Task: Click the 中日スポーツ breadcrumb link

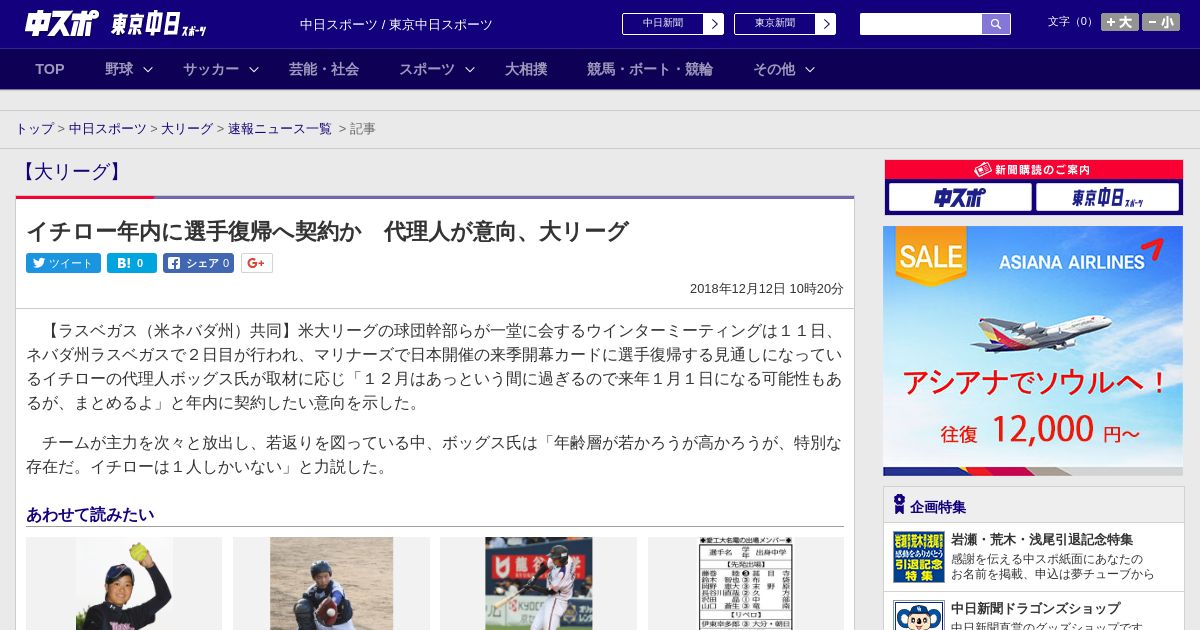Action: [108, 129]
